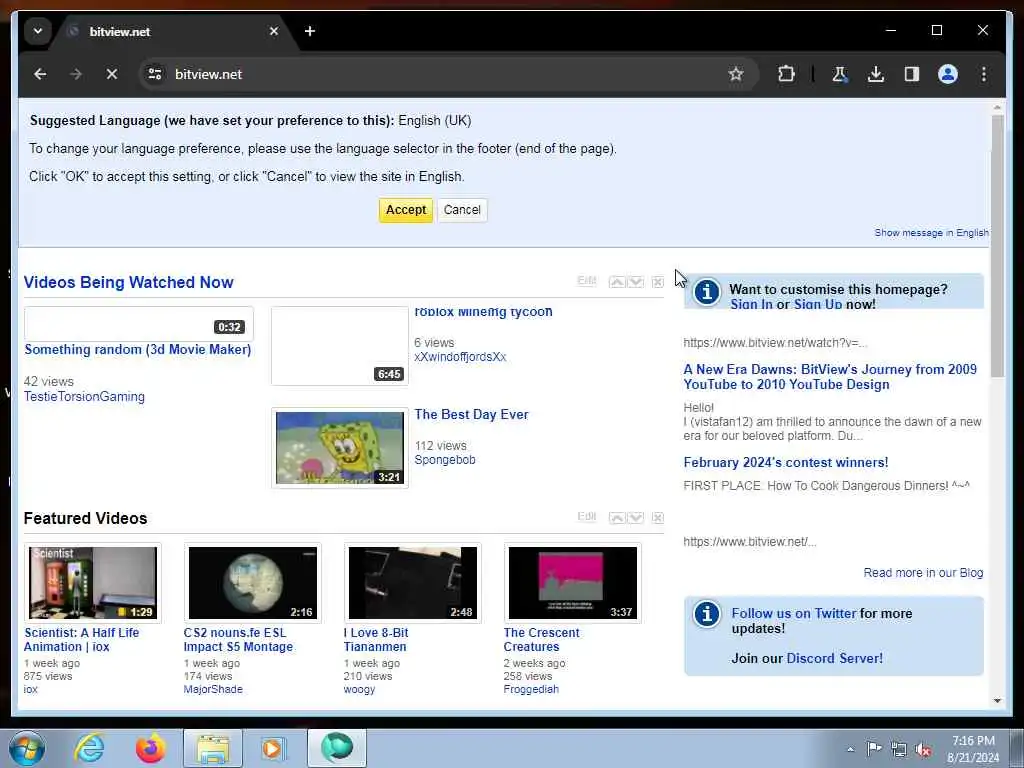This screenshot has height=768, width=1024.
Task: Open Froggediah uploader link
Action: coord(531,689)
